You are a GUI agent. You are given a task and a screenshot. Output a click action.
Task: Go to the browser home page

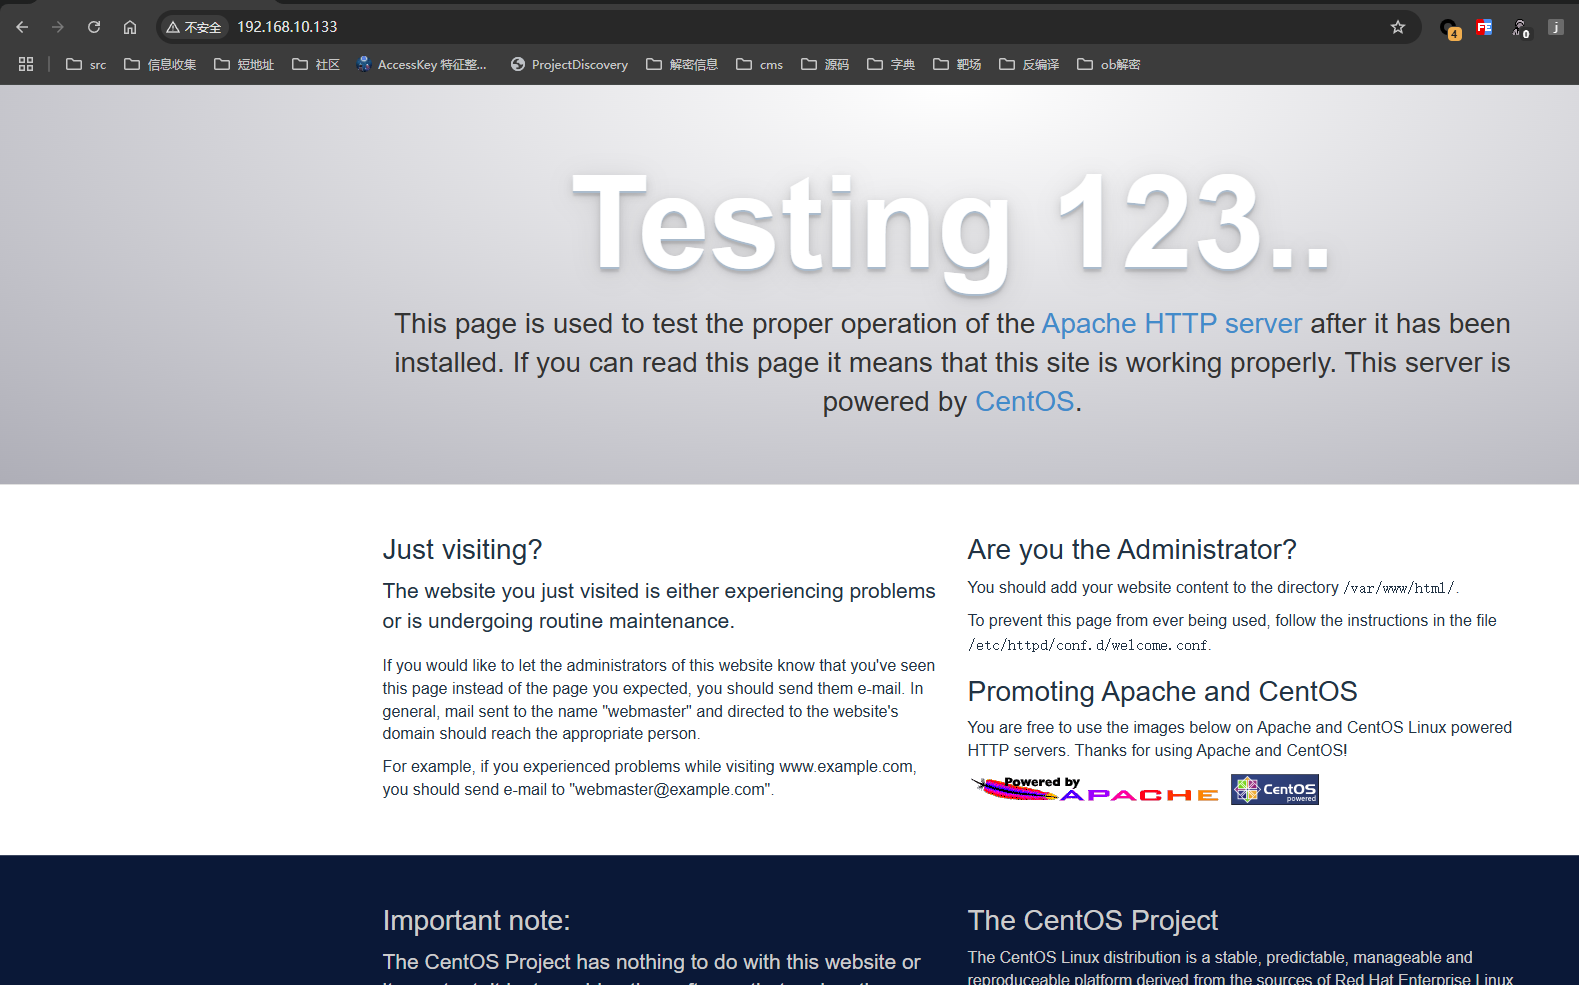130,27
